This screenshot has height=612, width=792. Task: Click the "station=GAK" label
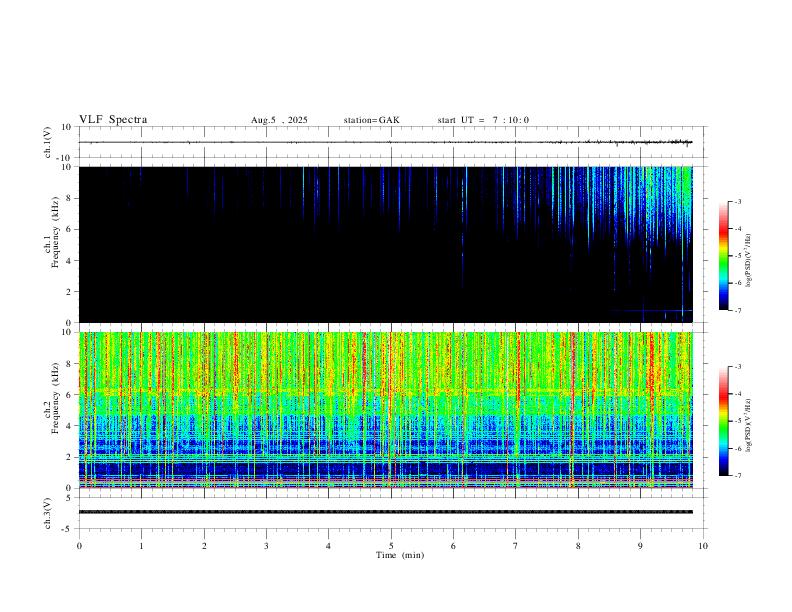point(371,120)
